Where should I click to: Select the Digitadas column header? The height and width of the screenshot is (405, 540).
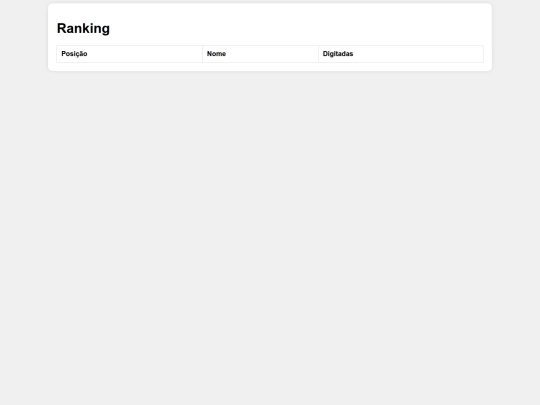tap(401, 54)
